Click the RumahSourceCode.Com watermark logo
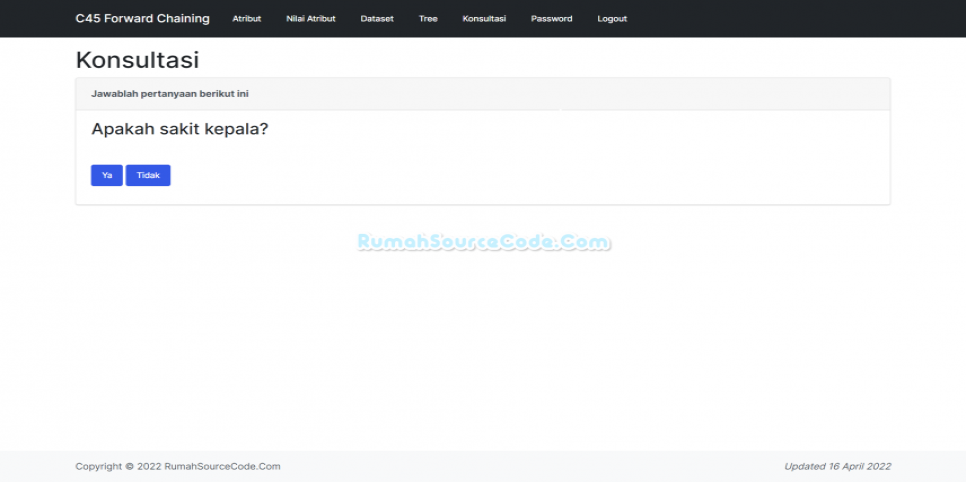The width and height of the screenshot is (966, 482). (483, 242)
